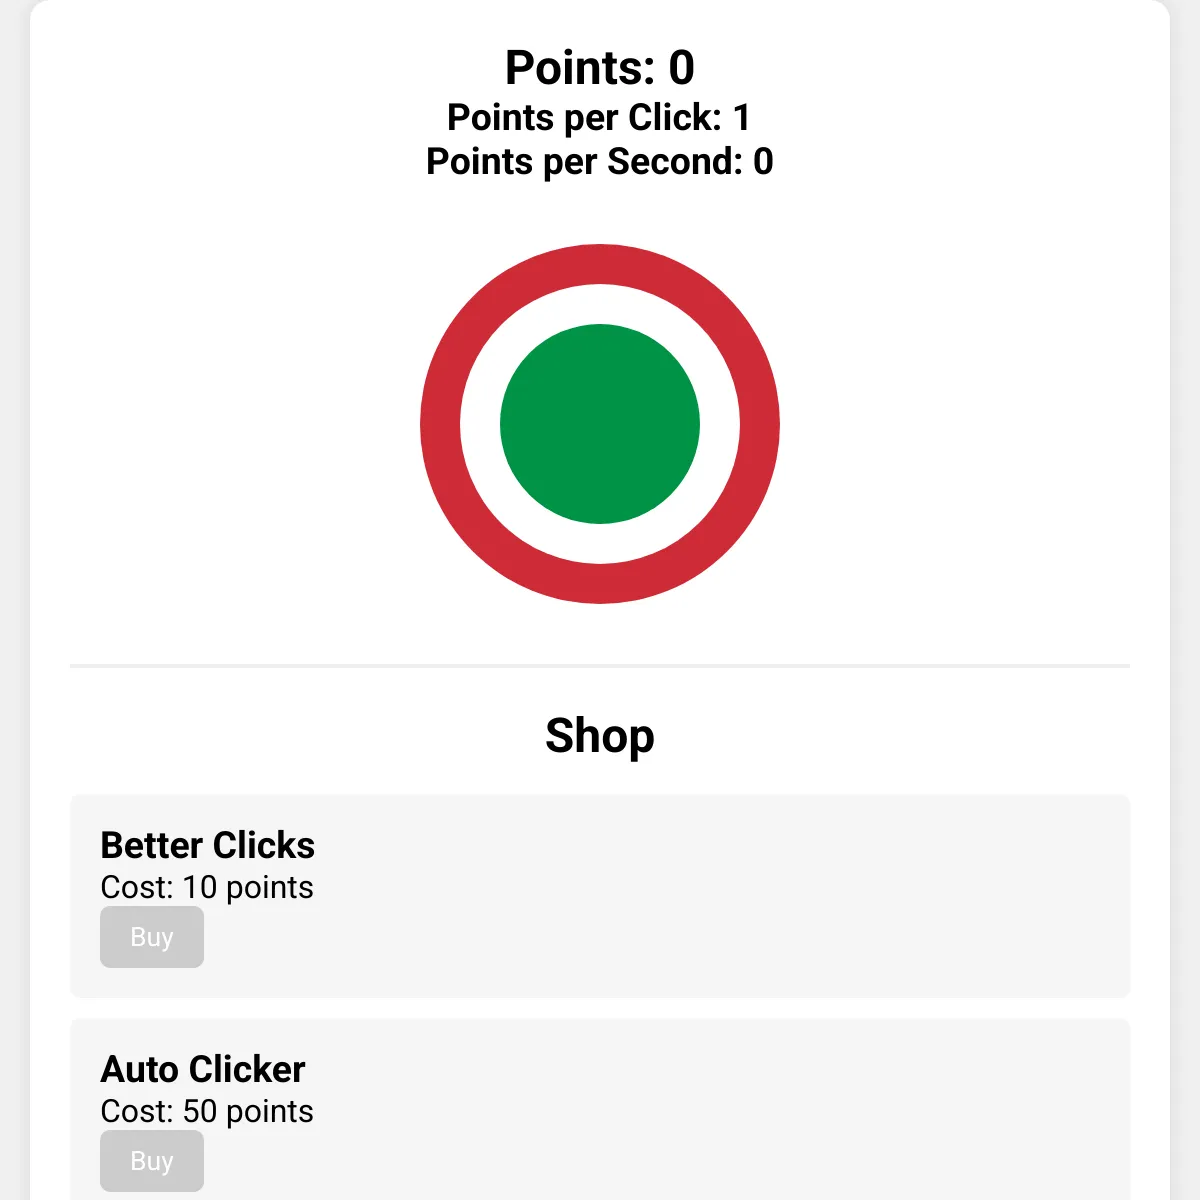Click empty area of Auto Clicker card
The height and width of the screenshot is (1200, 1200).
(x=700, y=1120)
